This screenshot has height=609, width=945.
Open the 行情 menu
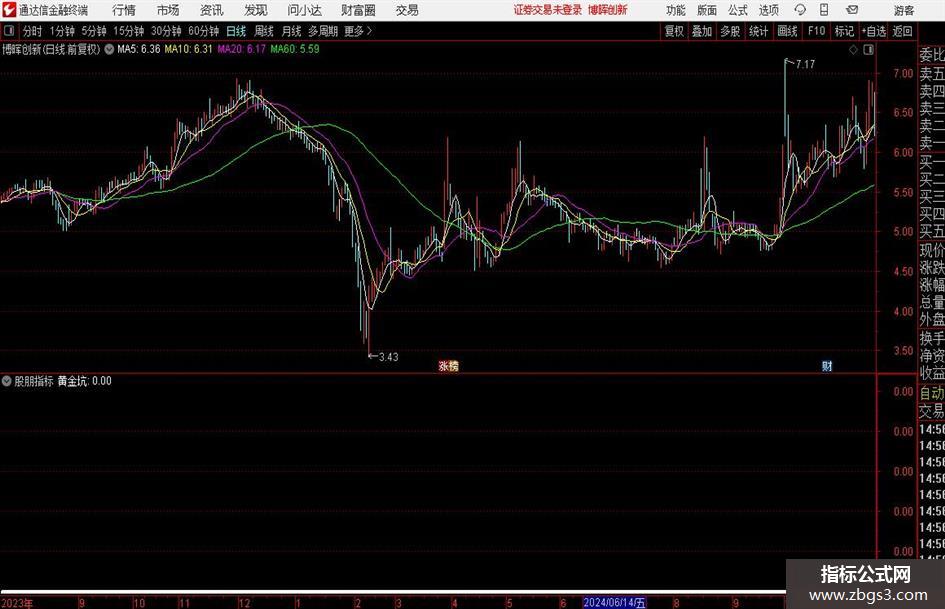(x=124, y=10)
